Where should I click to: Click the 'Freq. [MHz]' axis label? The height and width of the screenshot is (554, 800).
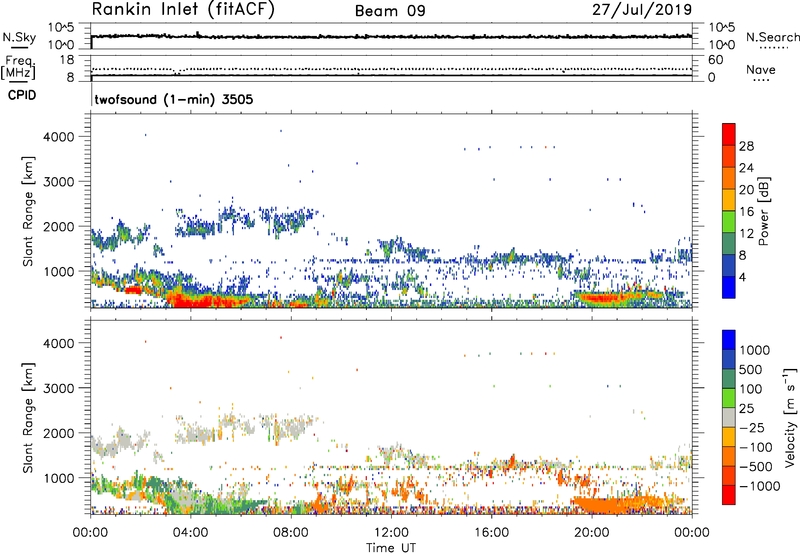point(18,68)
